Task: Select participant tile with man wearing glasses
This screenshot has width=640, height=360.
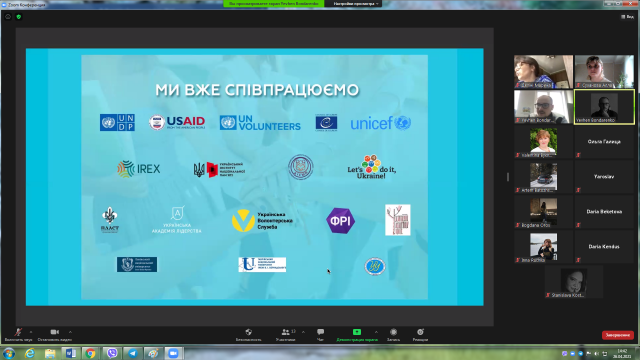Action: 543,107
